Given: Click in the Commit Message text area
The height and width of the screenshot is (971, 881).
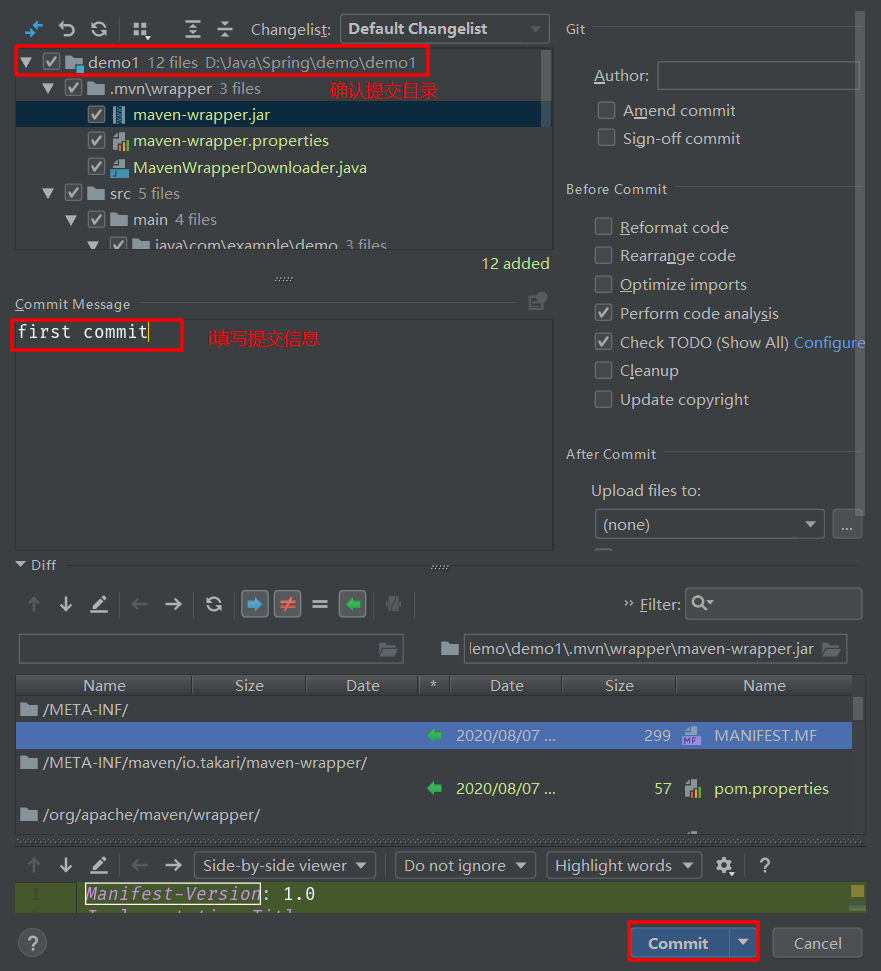Looking at the screenshot, I should (x=284, y=435).
